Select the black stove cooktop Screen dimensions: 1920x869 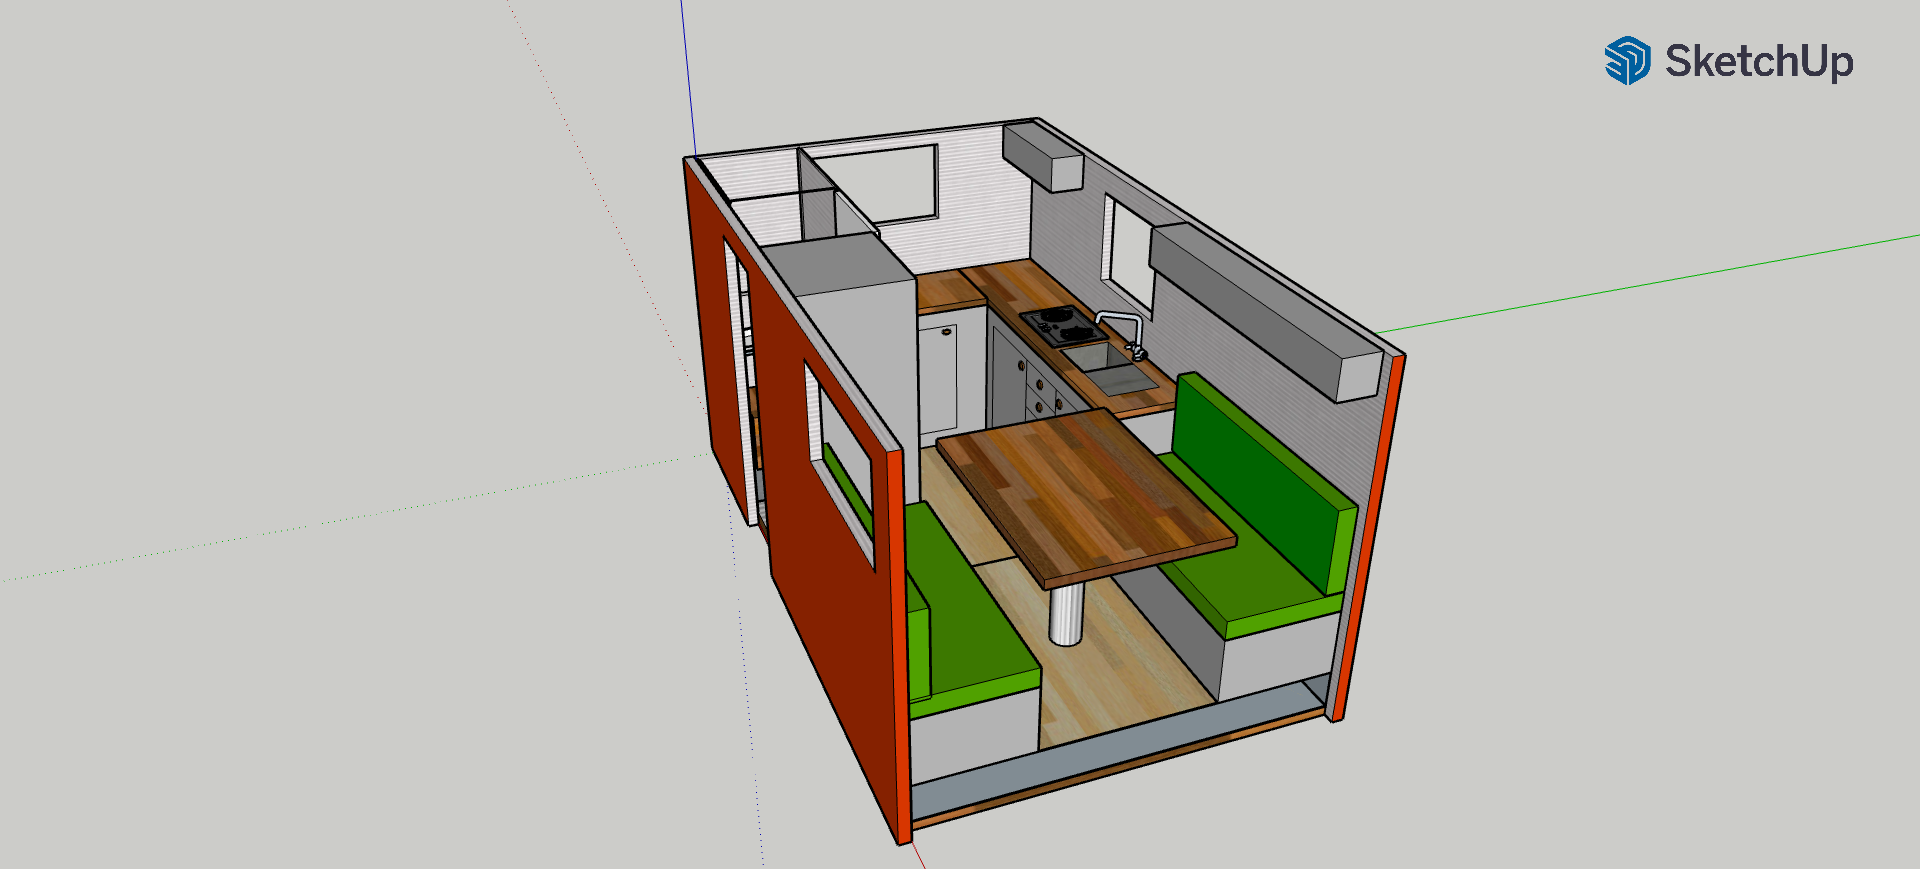coord(1063,325)
